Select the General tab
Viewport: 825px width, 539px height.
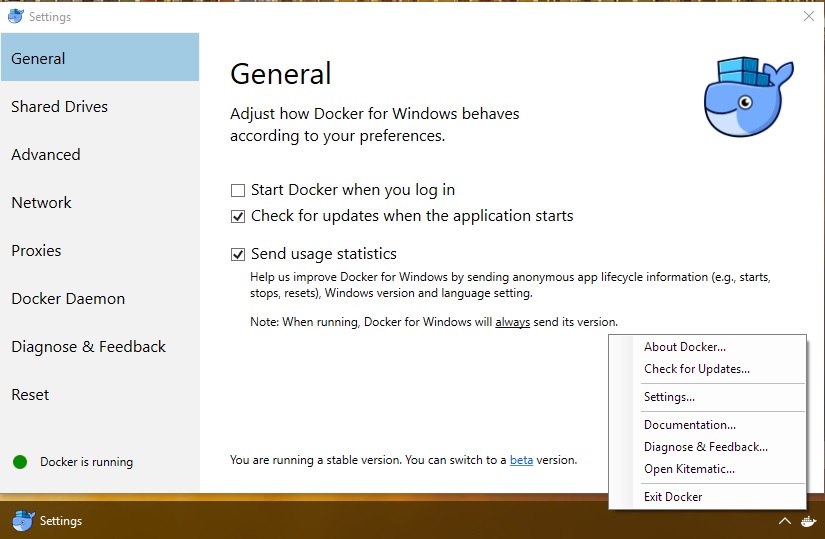(x=100, y=57)
